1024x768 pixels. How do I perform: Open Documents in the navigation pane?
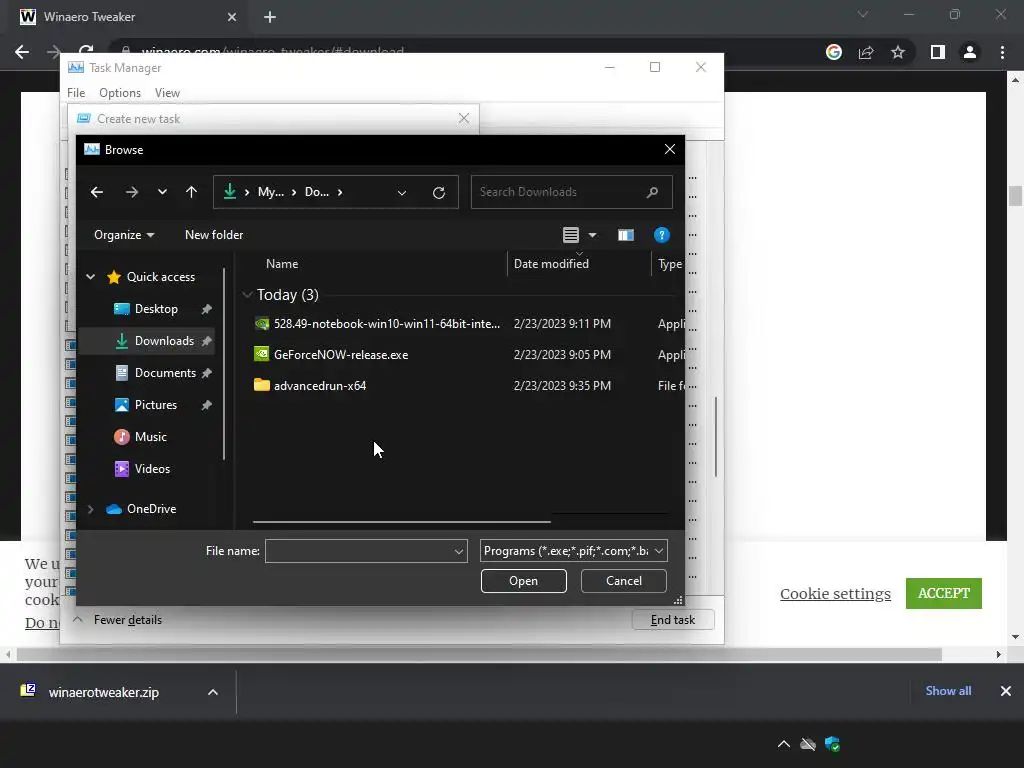point(165,373)
